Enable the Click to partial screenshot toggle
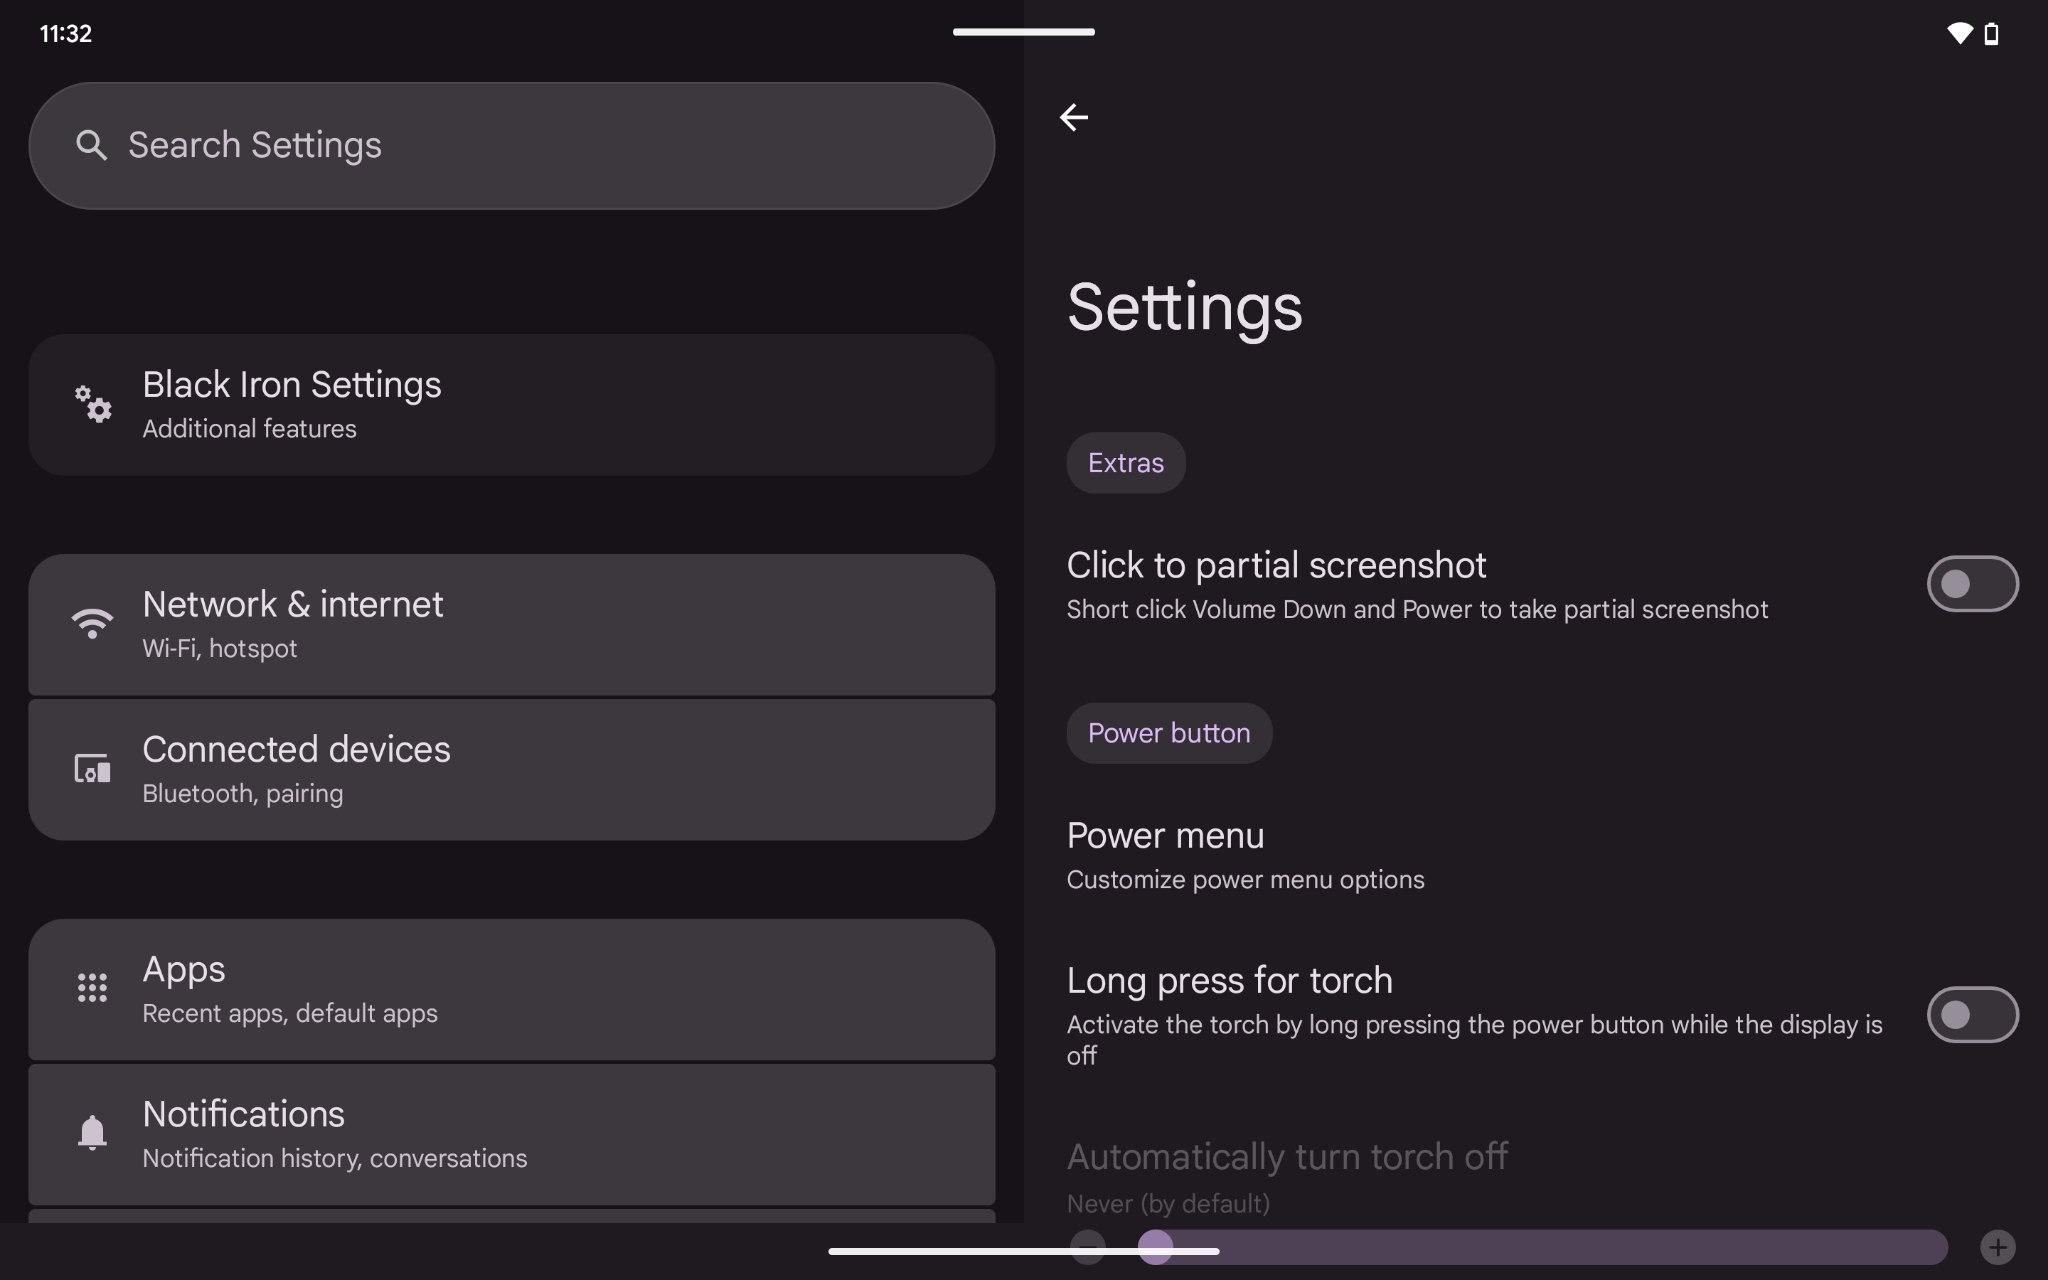Viewport: 2048px width, 1280px height. (x=1972, y=584)
